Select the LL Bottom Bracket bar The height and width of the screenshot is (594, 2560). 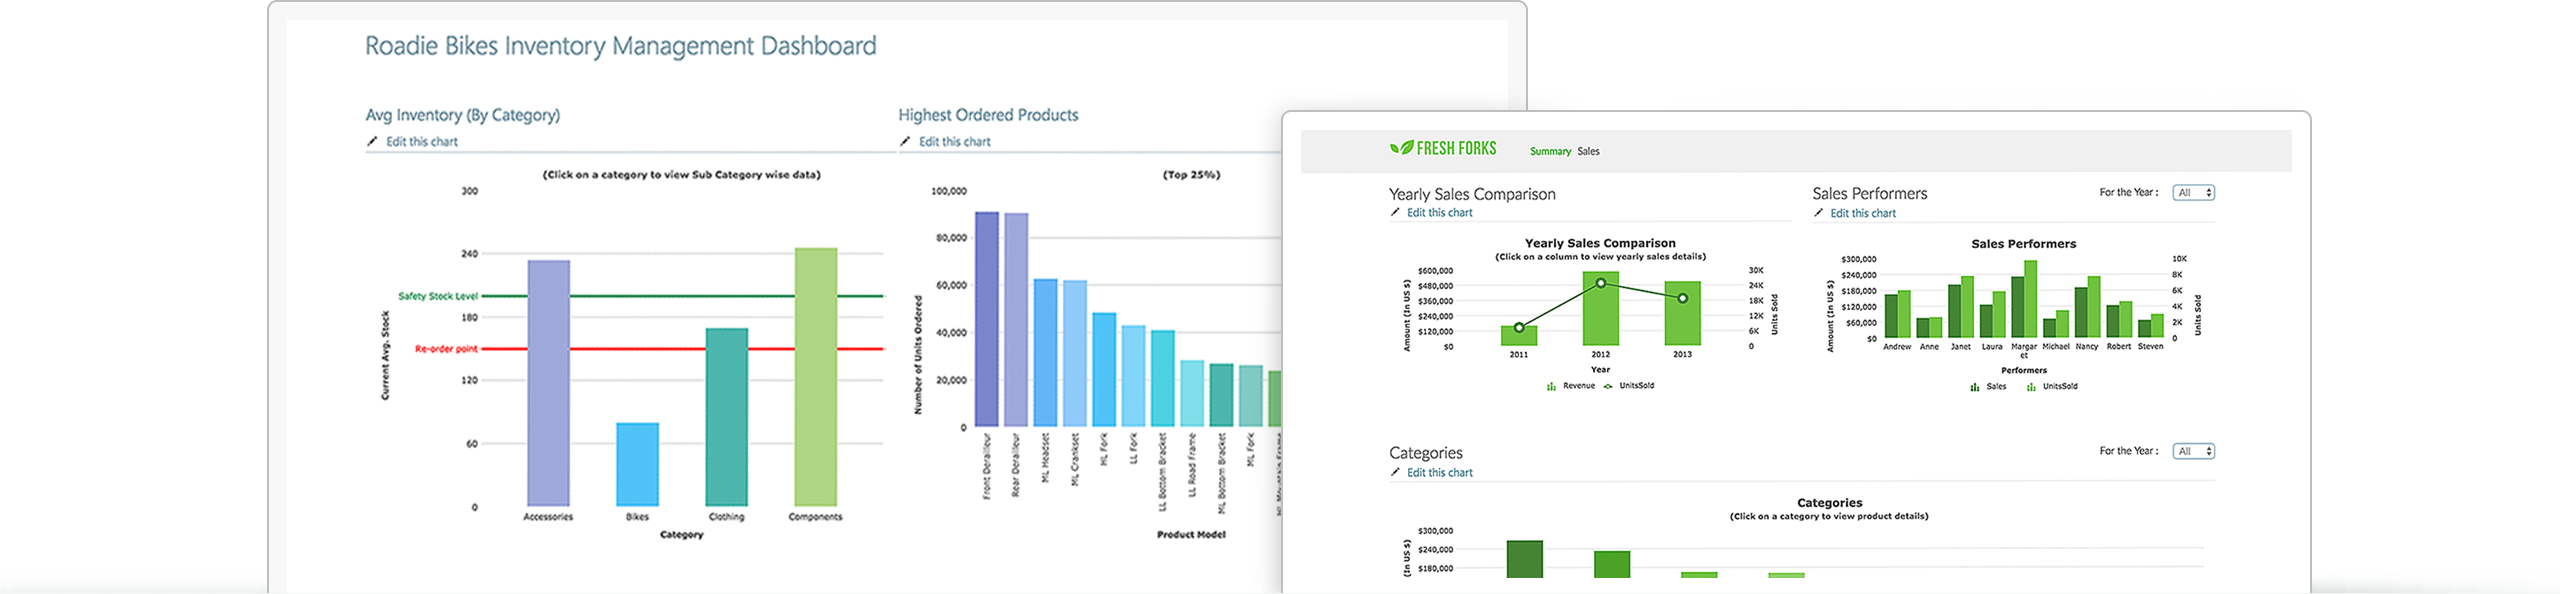(x=1163, y=379)
